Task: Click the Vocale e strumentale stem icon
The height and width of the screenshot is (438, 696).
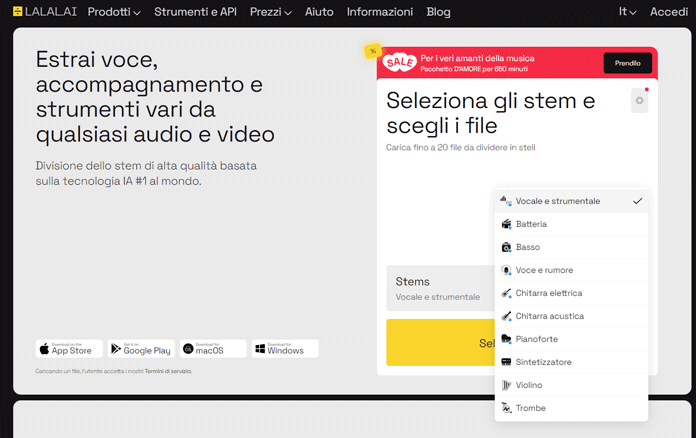Action: coord(506,201)
